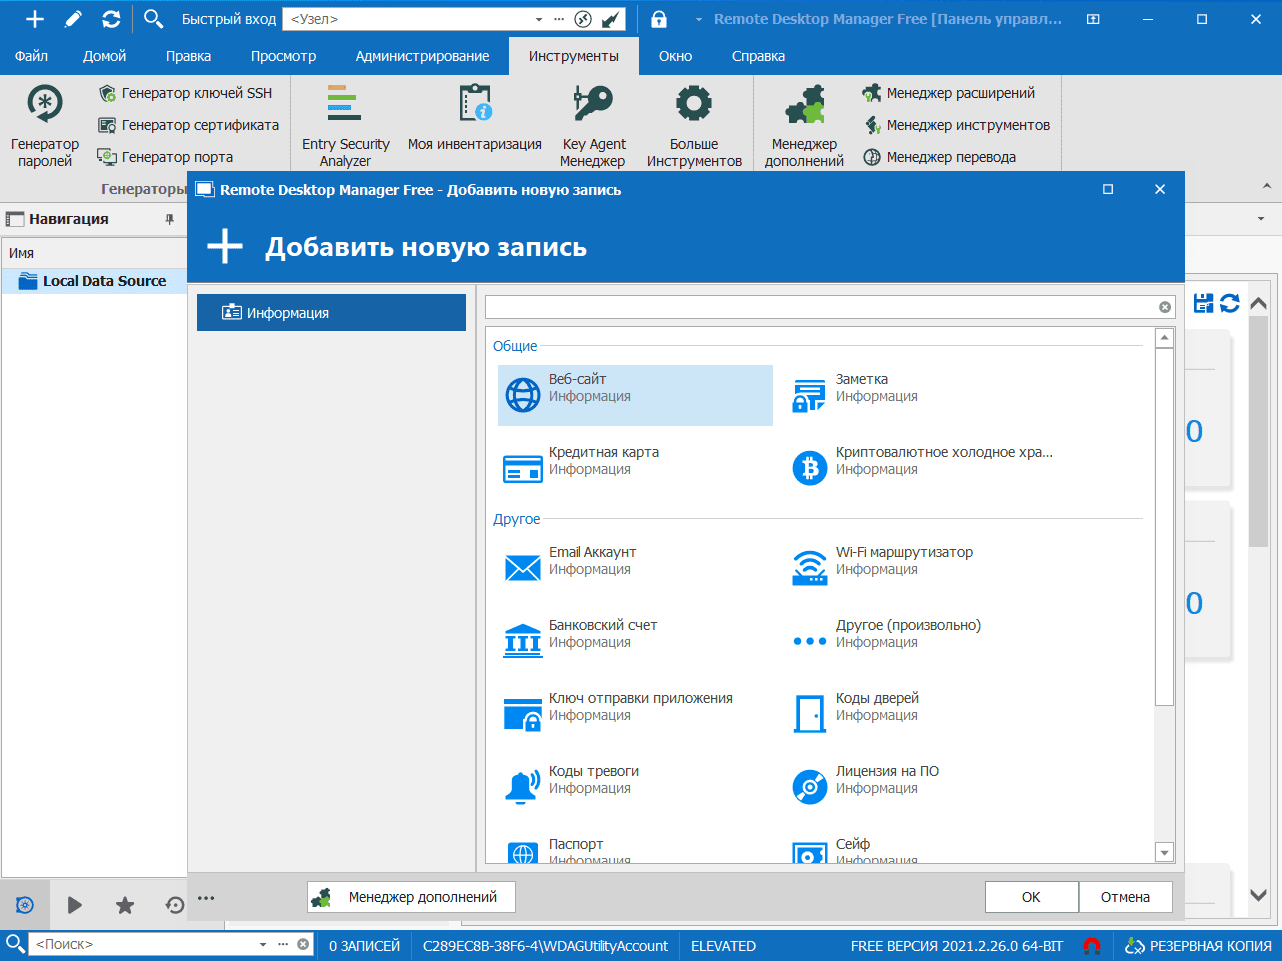Image resolution: width=1282 pixels, height=961 pixels.
Task: Choose Лицензия на ПО entry type
Action: coord(922,787)
